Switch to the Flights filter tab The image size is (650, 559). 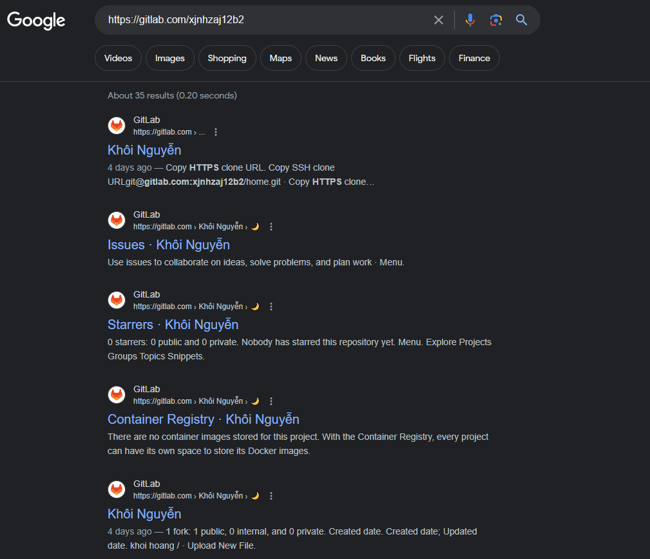[x=422, y=58]
